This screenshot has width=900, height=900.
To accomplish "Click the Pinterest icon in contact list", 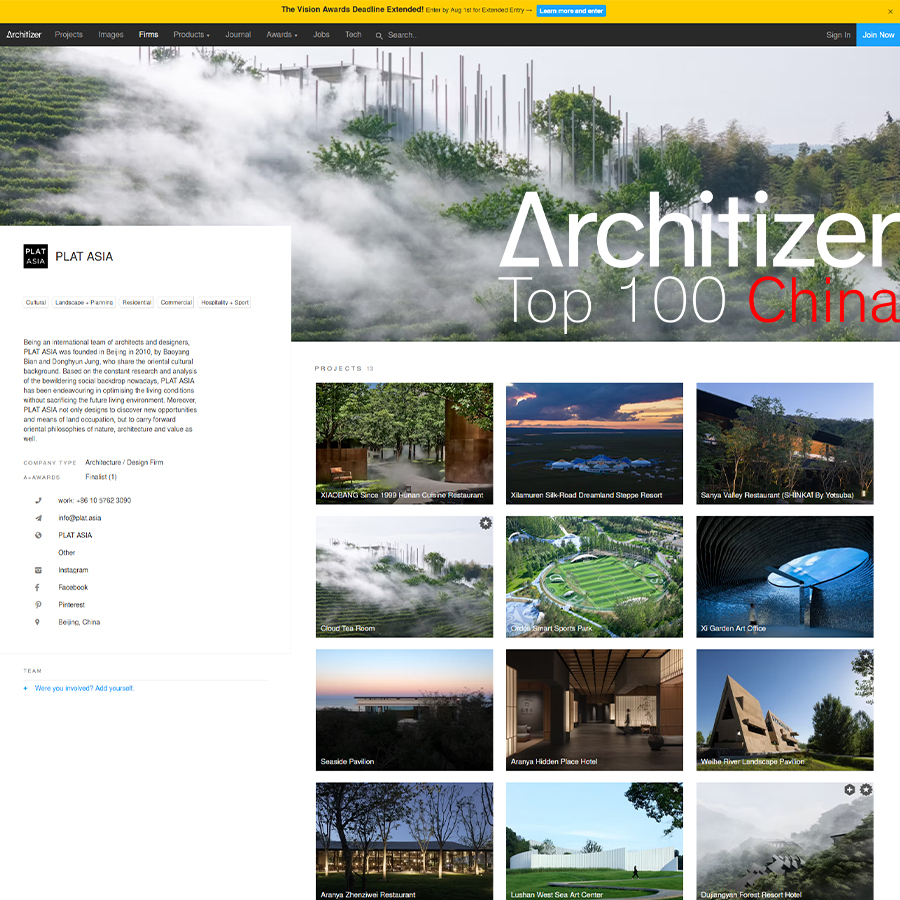I will pyautogui.click(x=38, y=605).
